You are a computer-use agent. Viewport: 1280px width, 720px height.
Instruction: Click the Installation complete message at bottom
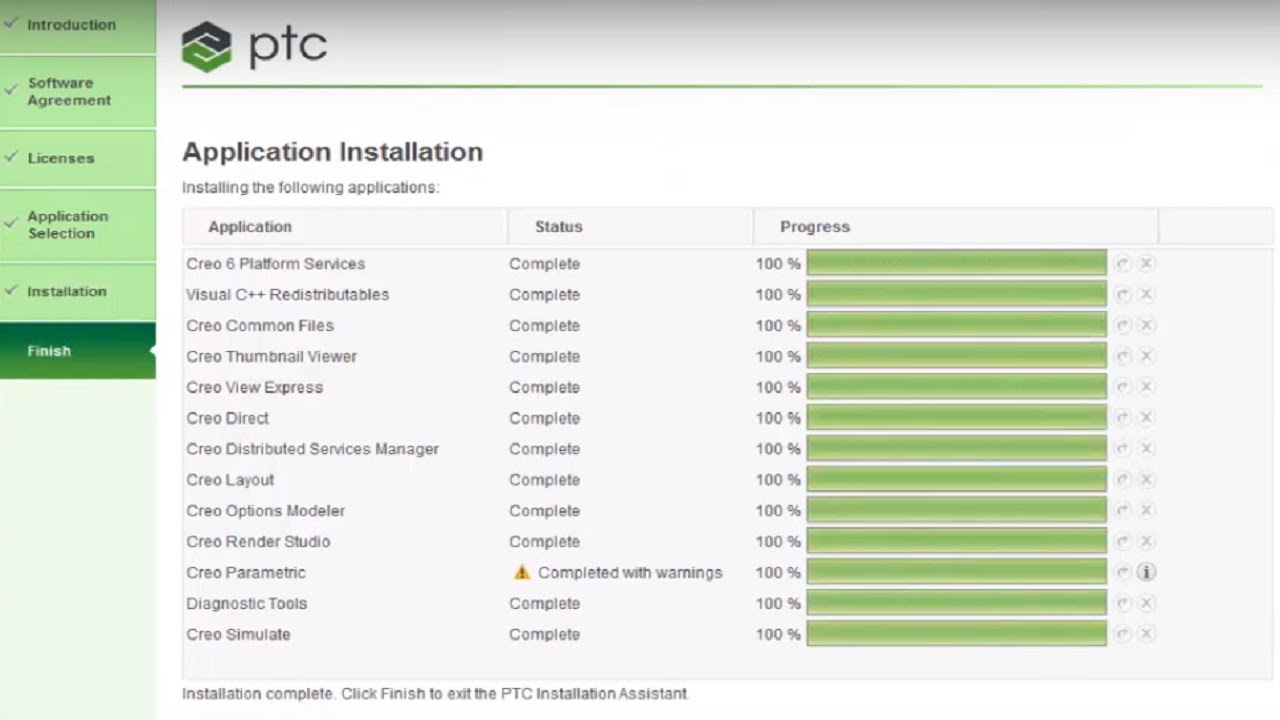pyautogui.click(x=436, y=694)
